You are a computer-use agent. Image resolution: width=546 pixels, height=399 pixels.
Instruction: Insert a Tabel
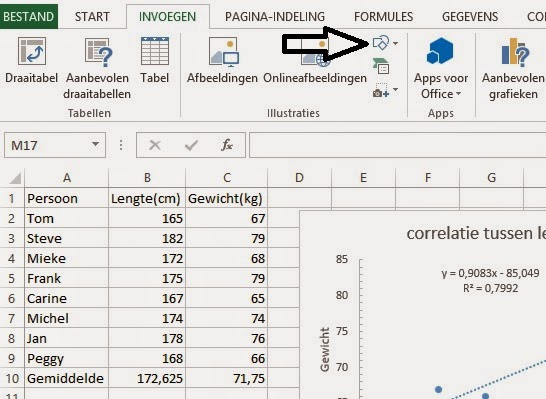[155, 61]
